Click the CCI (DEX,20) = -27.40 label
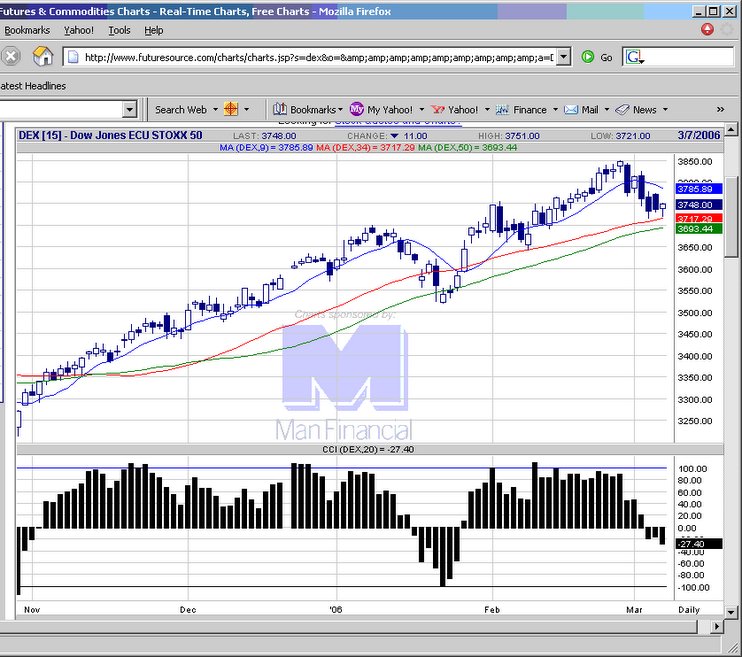The width and height of the screenshot is (742, 657). coord(368,449)
